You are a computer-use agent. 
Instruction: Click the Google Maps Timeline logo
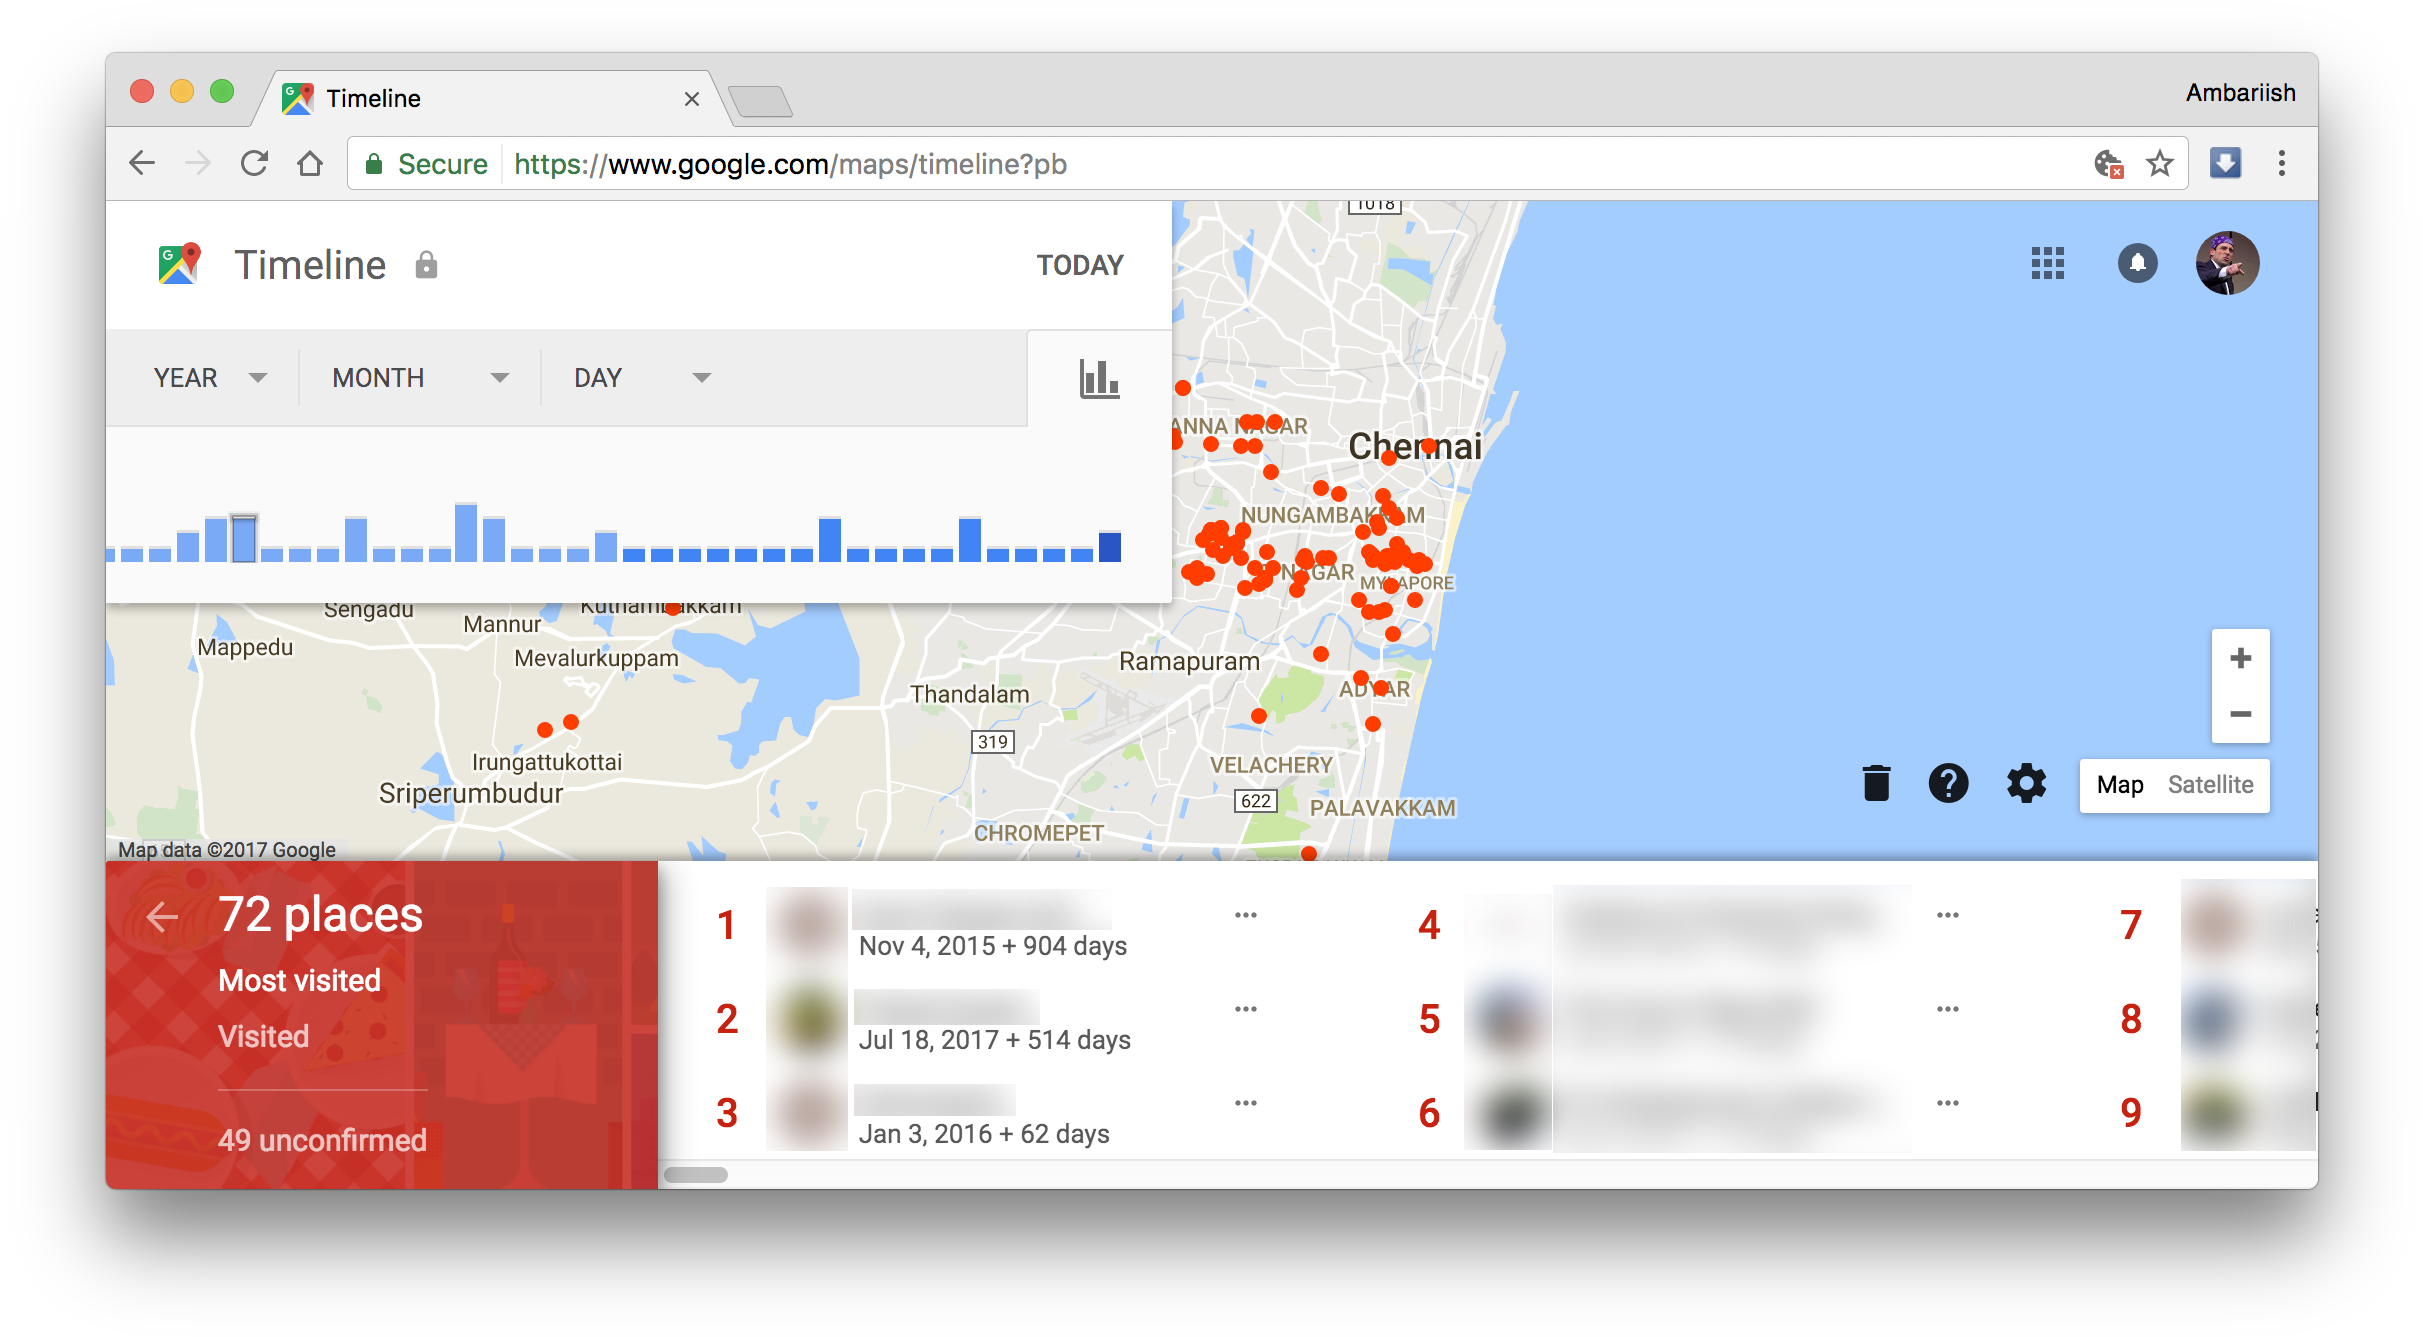tap(180, 263)
